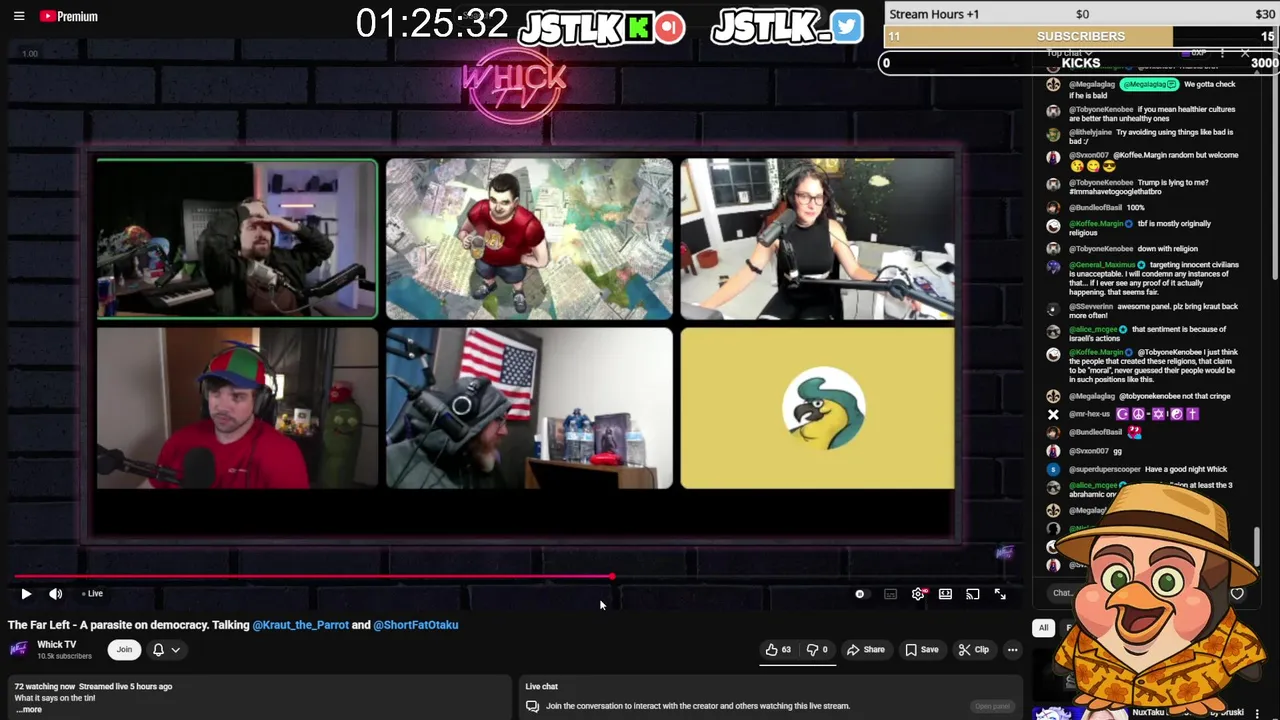Viewport: 1280px width, 720px height.
Task: Select the woman with glasses webcam tile
Action: (818, 239)
